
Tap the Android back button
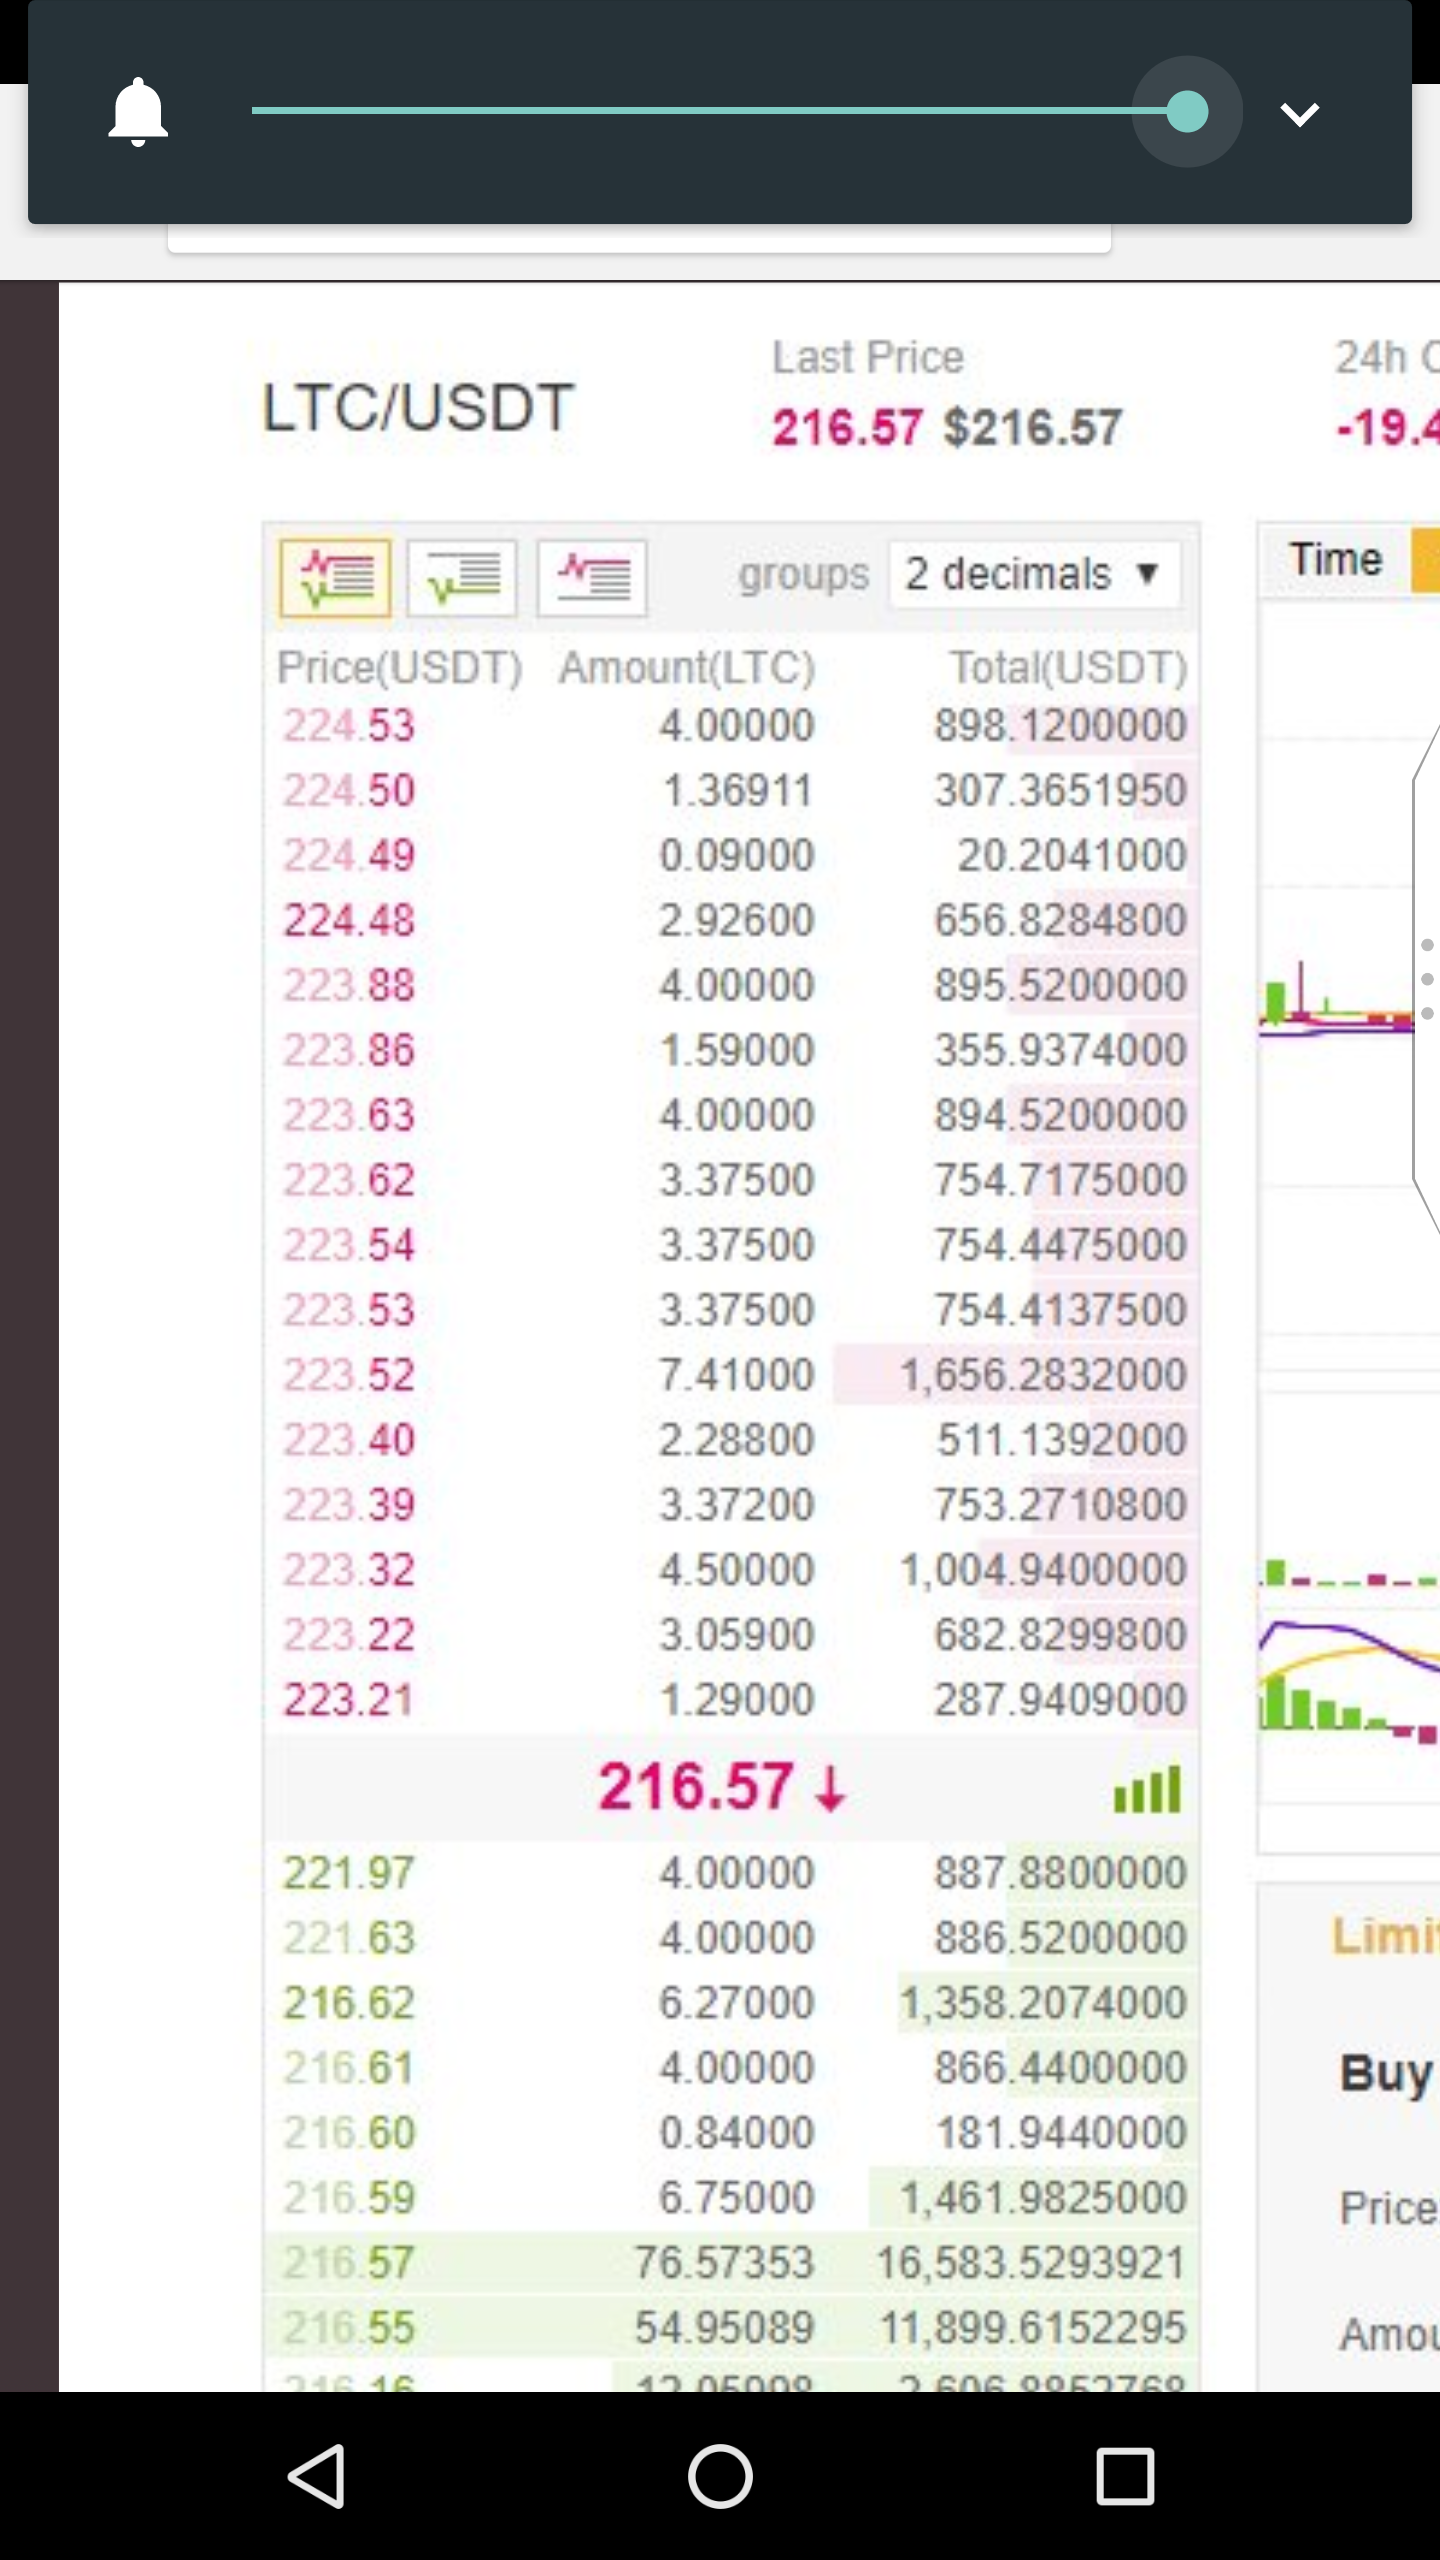317,2476
